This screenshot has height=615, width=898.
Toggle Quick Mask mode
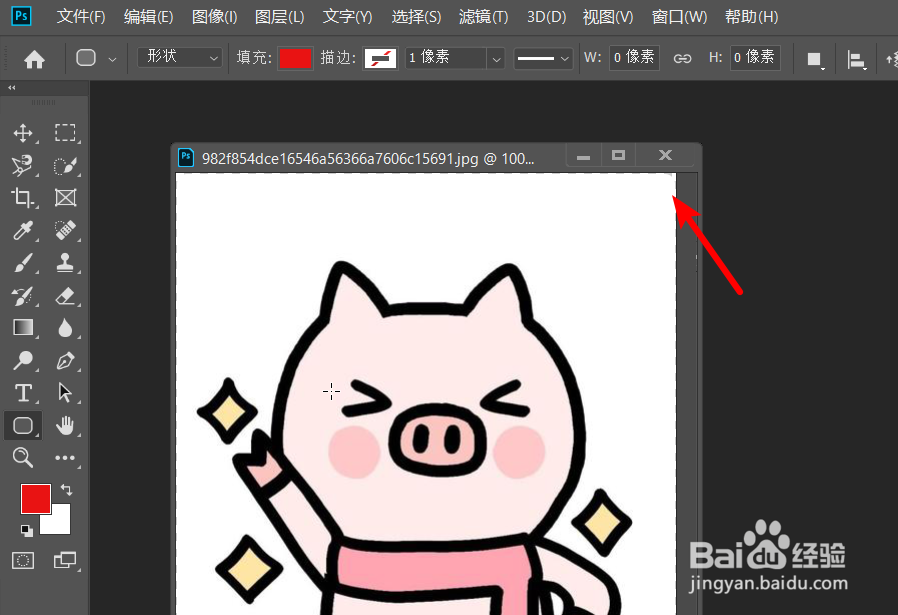pos(23,560)
